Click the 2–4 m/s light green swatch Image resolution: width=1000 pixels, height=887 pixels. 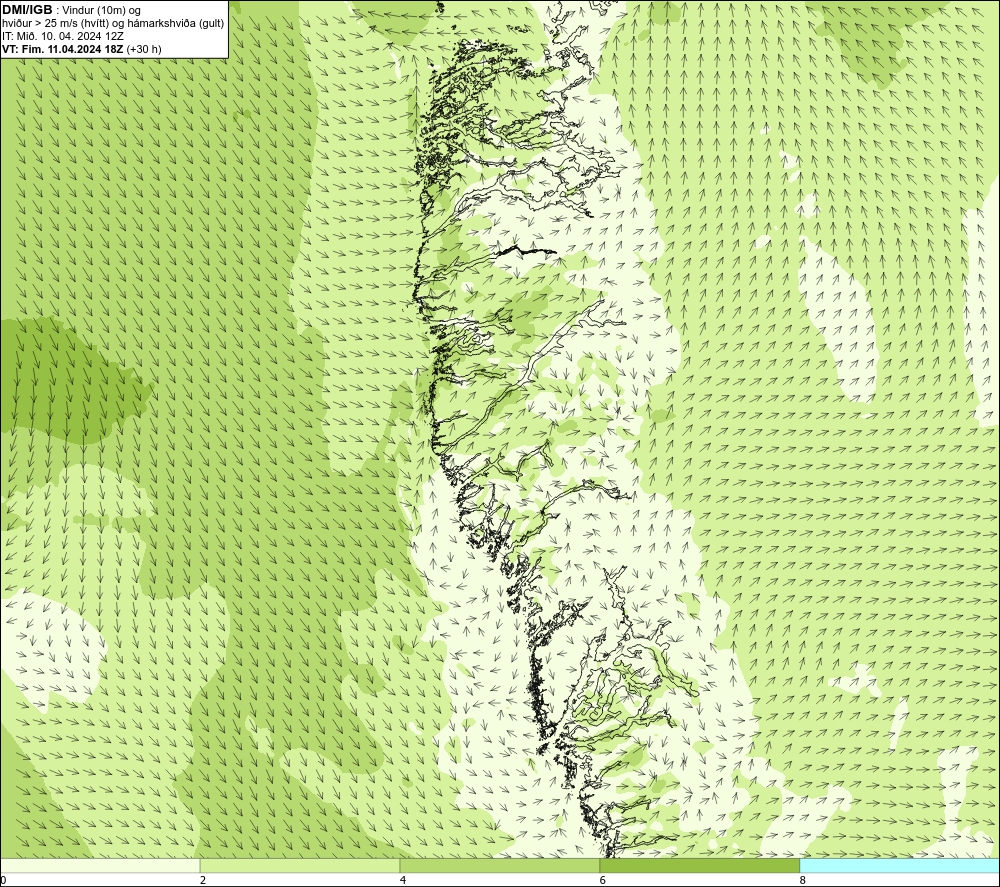click(x=300, y=865)
